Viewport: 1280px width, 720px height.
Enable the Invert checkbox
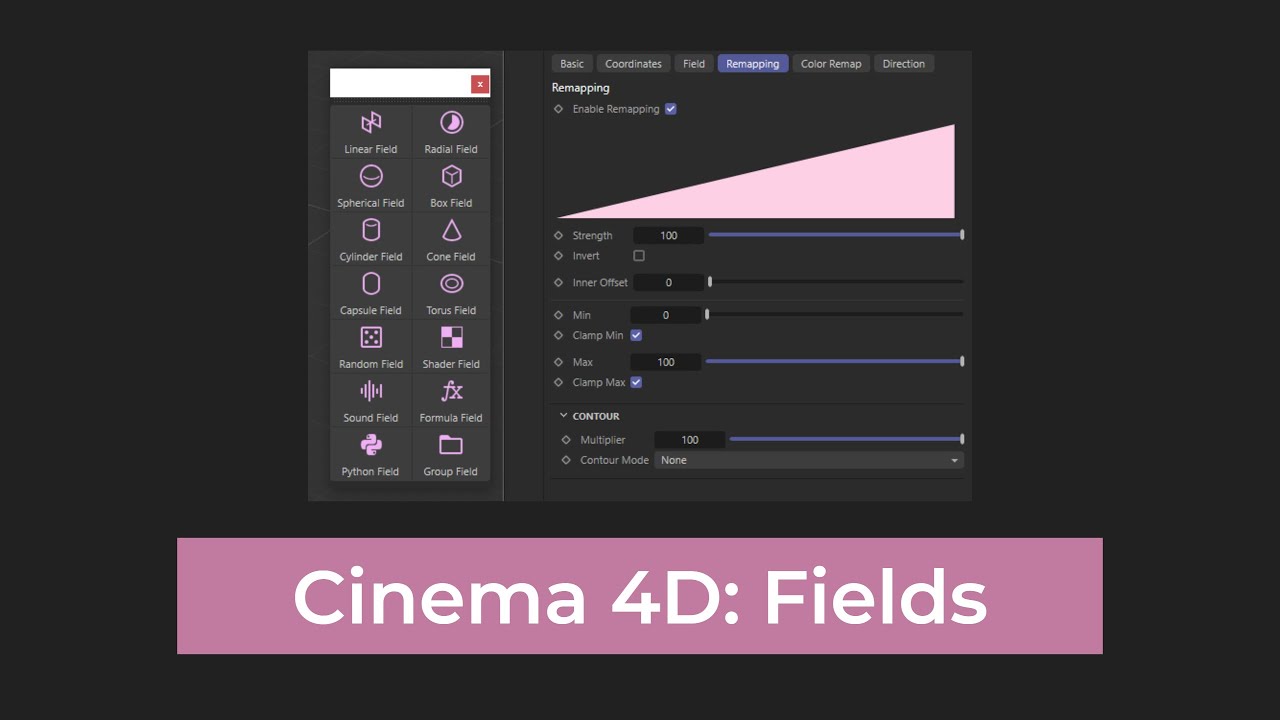[x=639, y=256]
